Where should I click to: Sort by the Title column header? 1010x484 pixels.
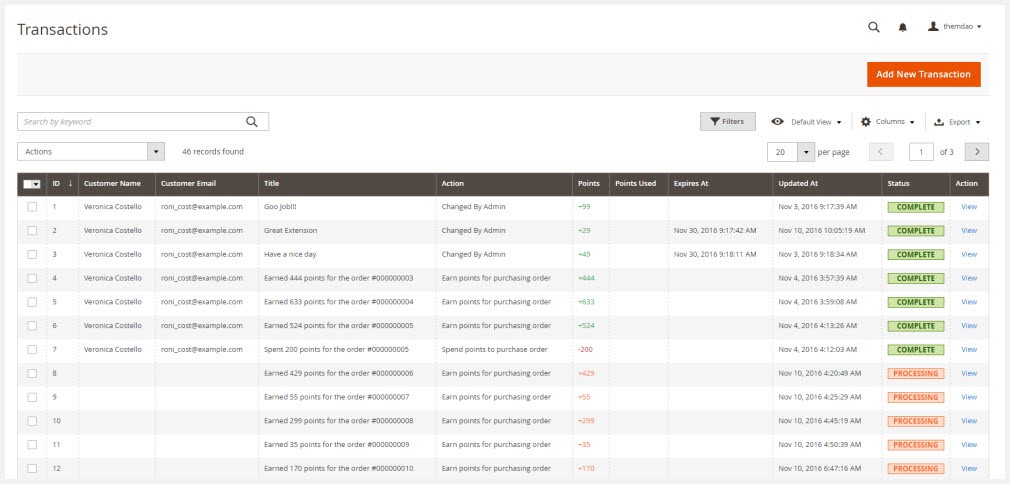pyautogui.click(x=347, y=184)
